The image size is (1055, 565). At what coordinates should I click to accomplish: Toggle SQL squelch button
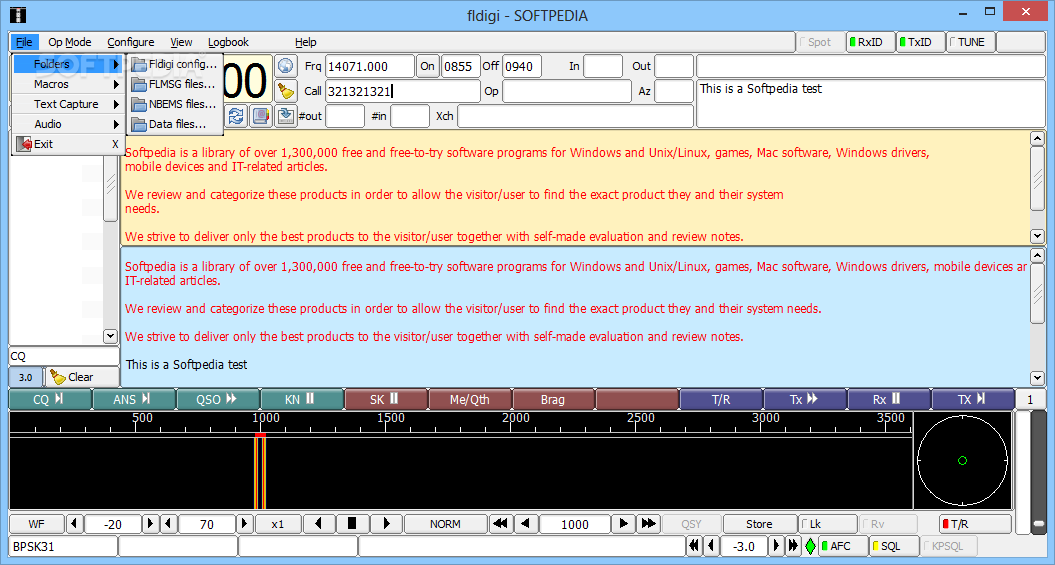point(894,546)
